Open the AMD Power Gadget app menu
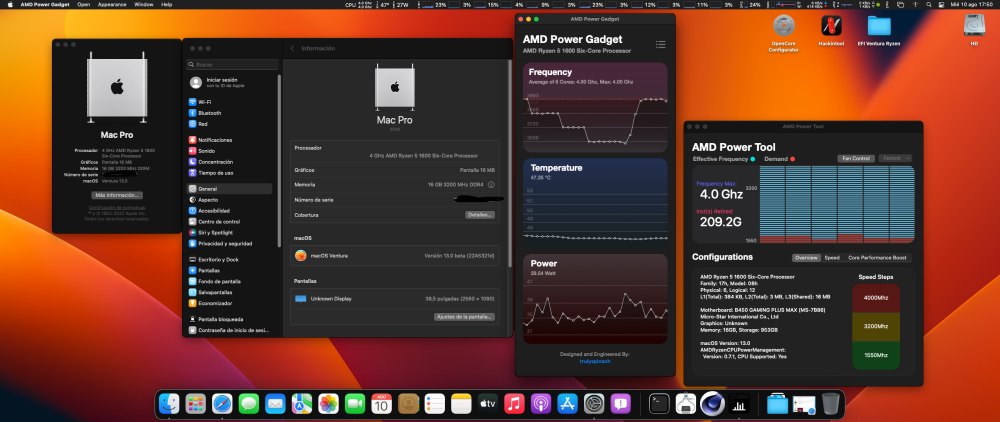Screen dimensions: 1000x422 pos(46,4)
